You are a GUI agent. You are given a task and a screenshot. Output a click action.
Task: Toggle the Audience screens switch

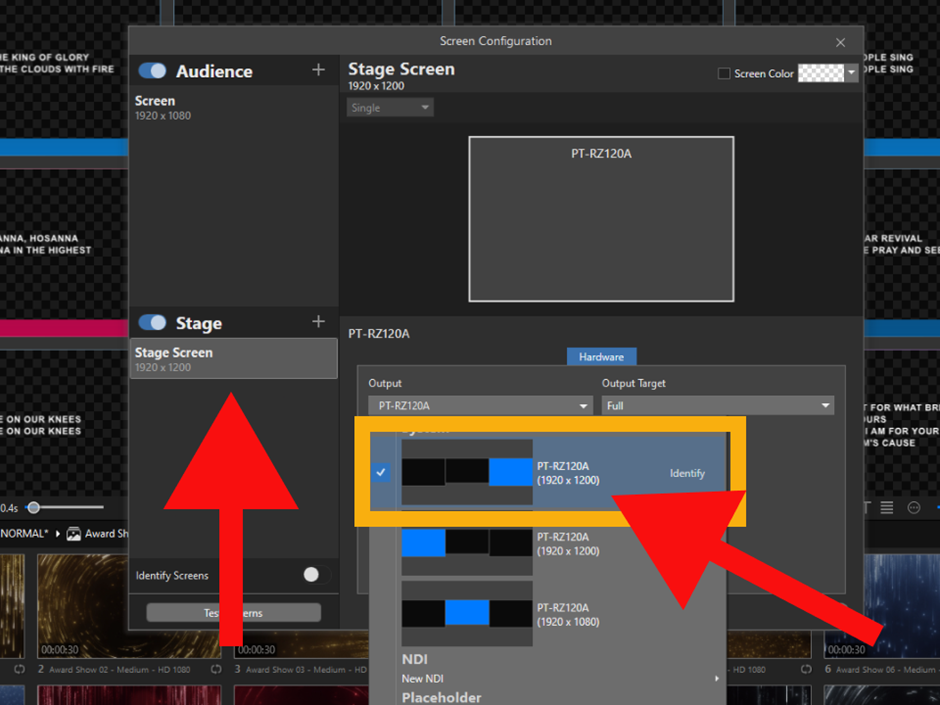(153, 71)
